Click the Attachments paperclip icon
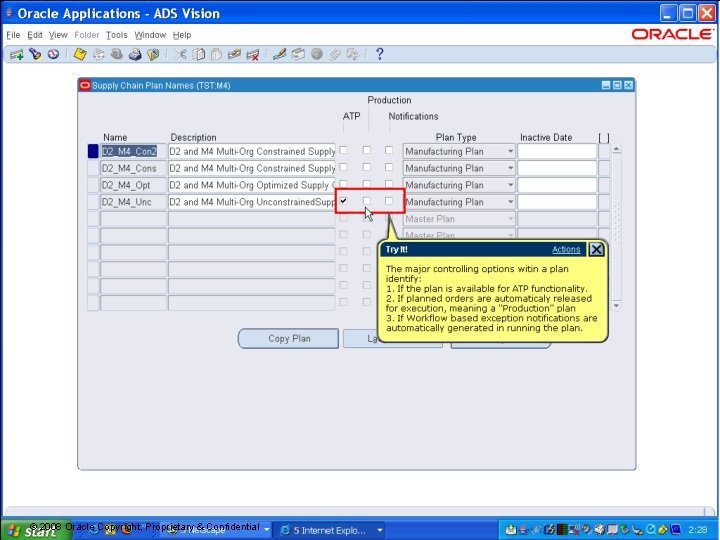720x540 pixels. click(x=334, y=55)
